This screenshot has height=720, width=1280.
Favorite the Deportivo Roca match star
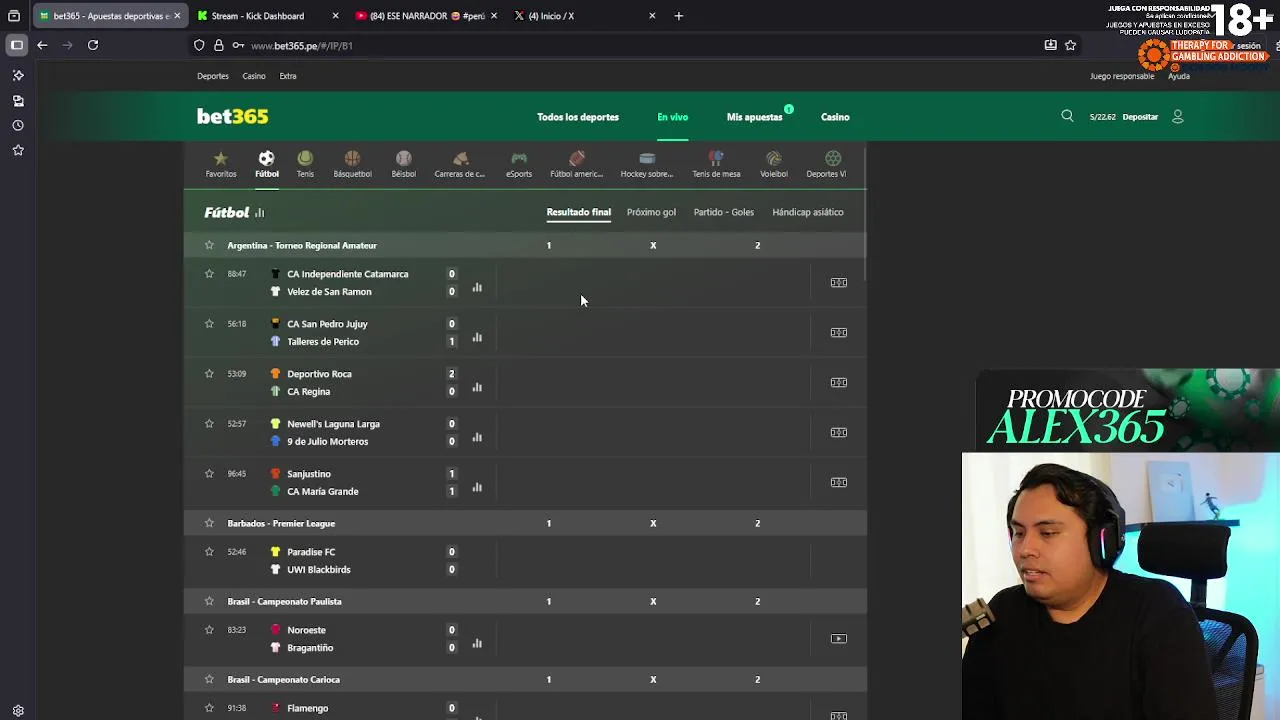[x=209, y=374]
